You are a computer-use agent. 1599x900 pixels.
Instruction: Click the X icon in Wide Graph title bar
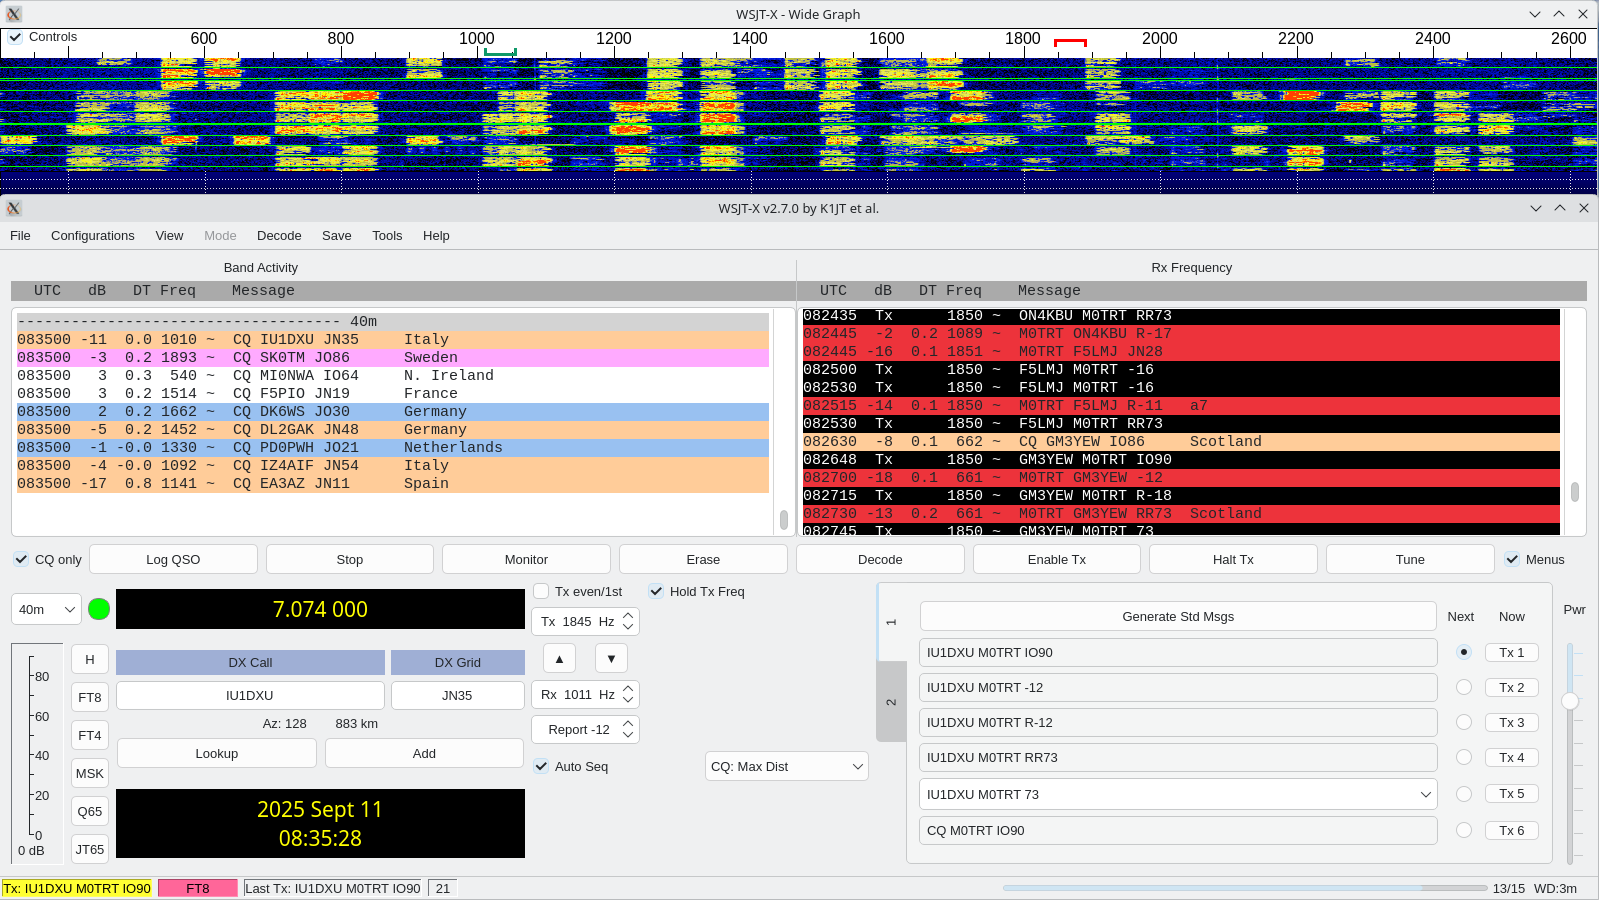click(13, 14)
